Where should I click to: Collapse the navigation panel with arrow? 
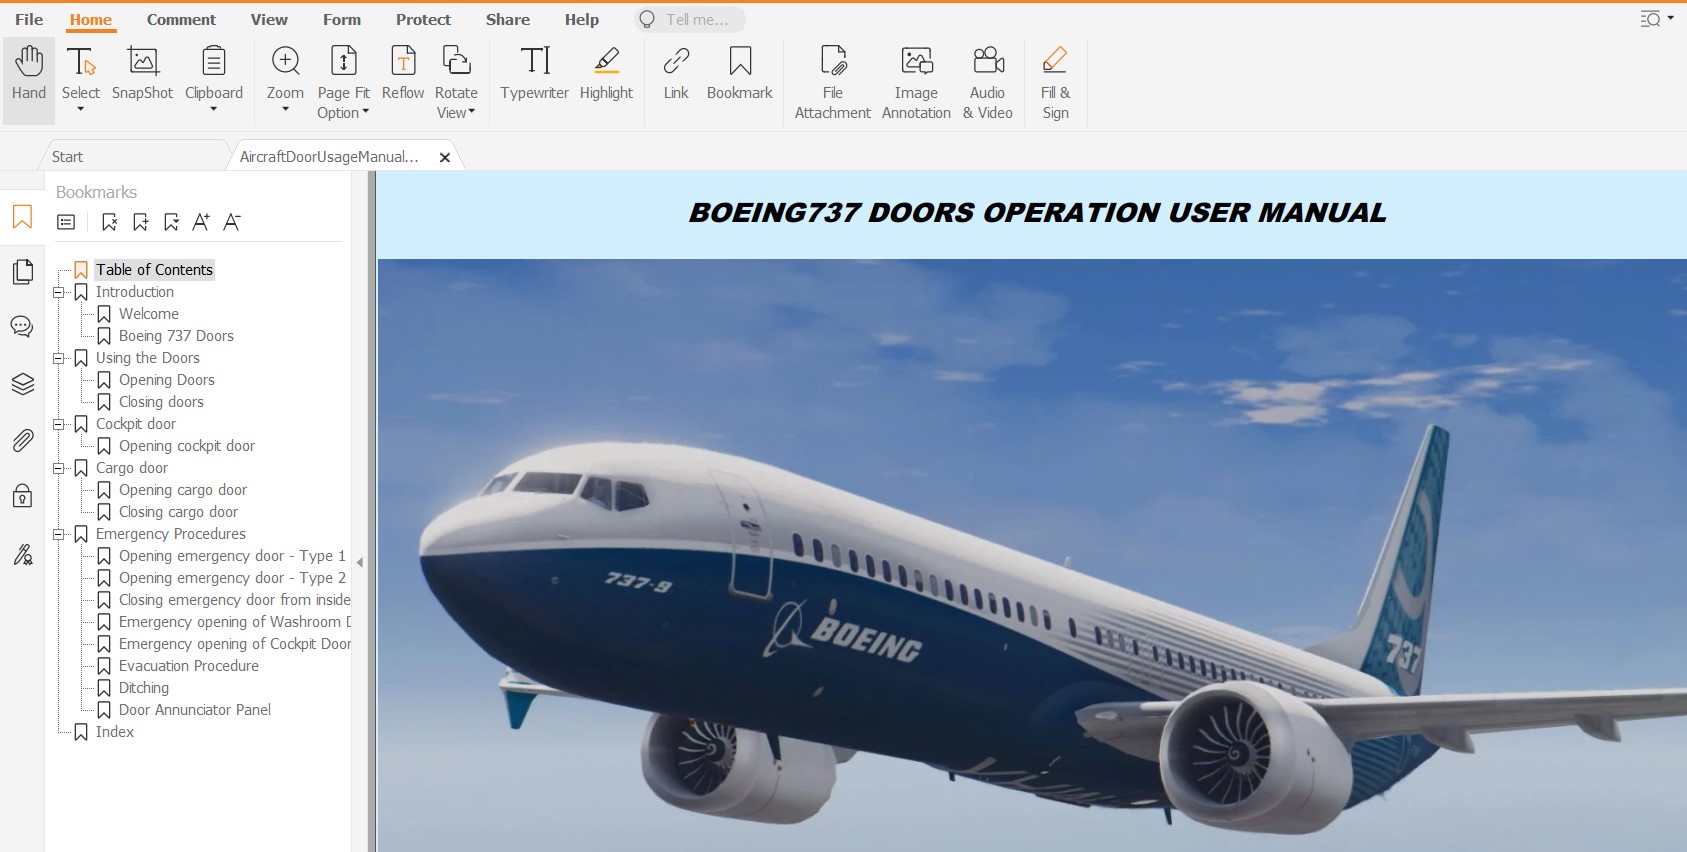pos(360,562)
